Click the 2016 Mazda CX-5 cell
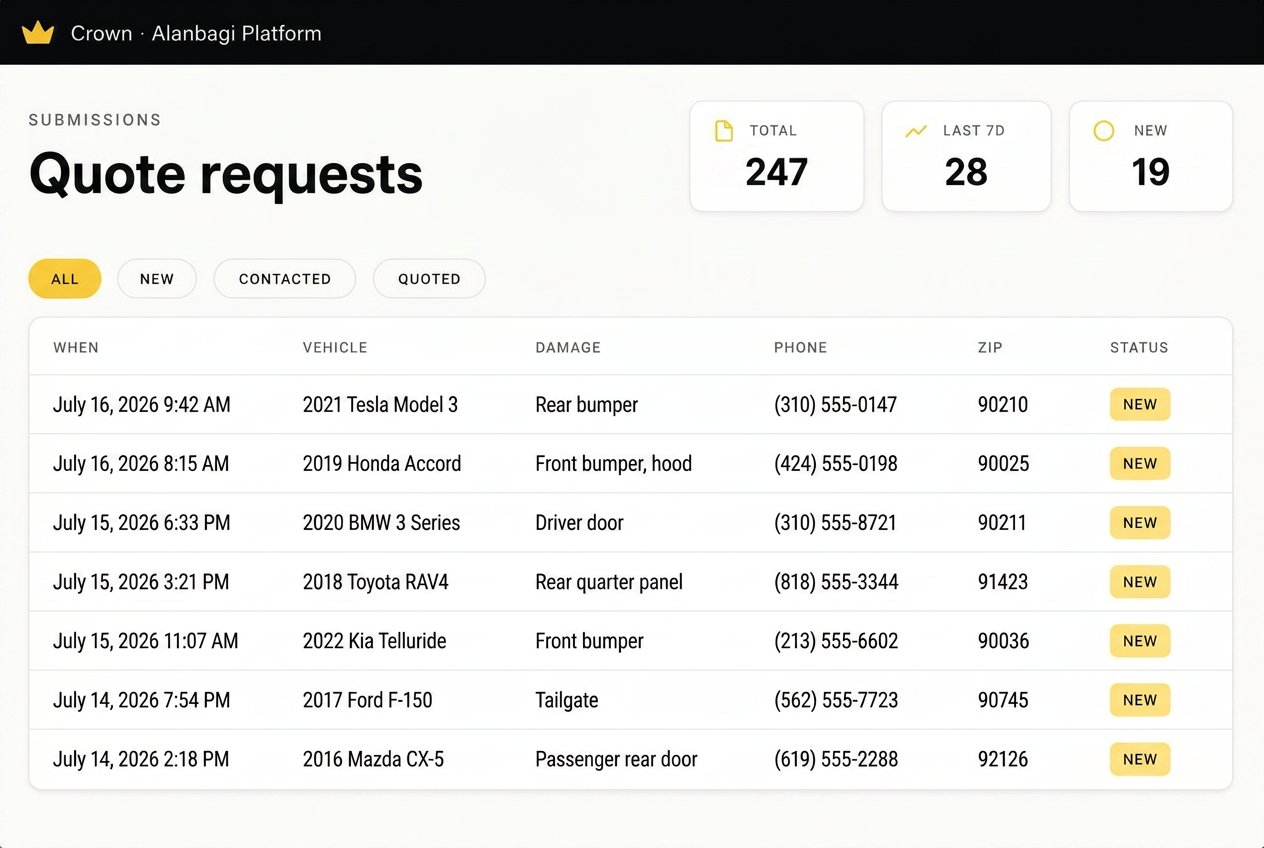This screenshot has width=1264, height=848. [373, 759]
